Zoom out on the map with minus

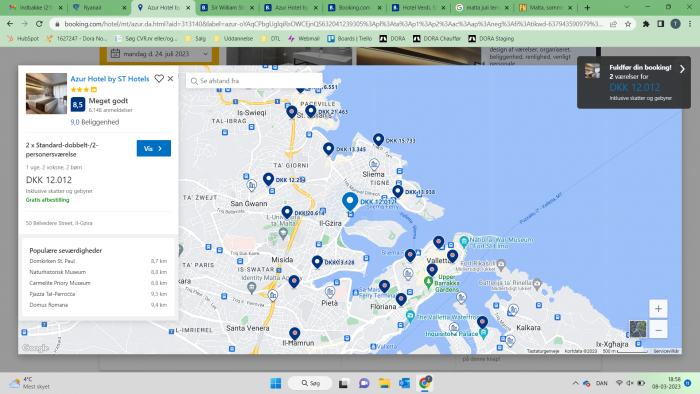pyautogui.click(x=658, y=330)
